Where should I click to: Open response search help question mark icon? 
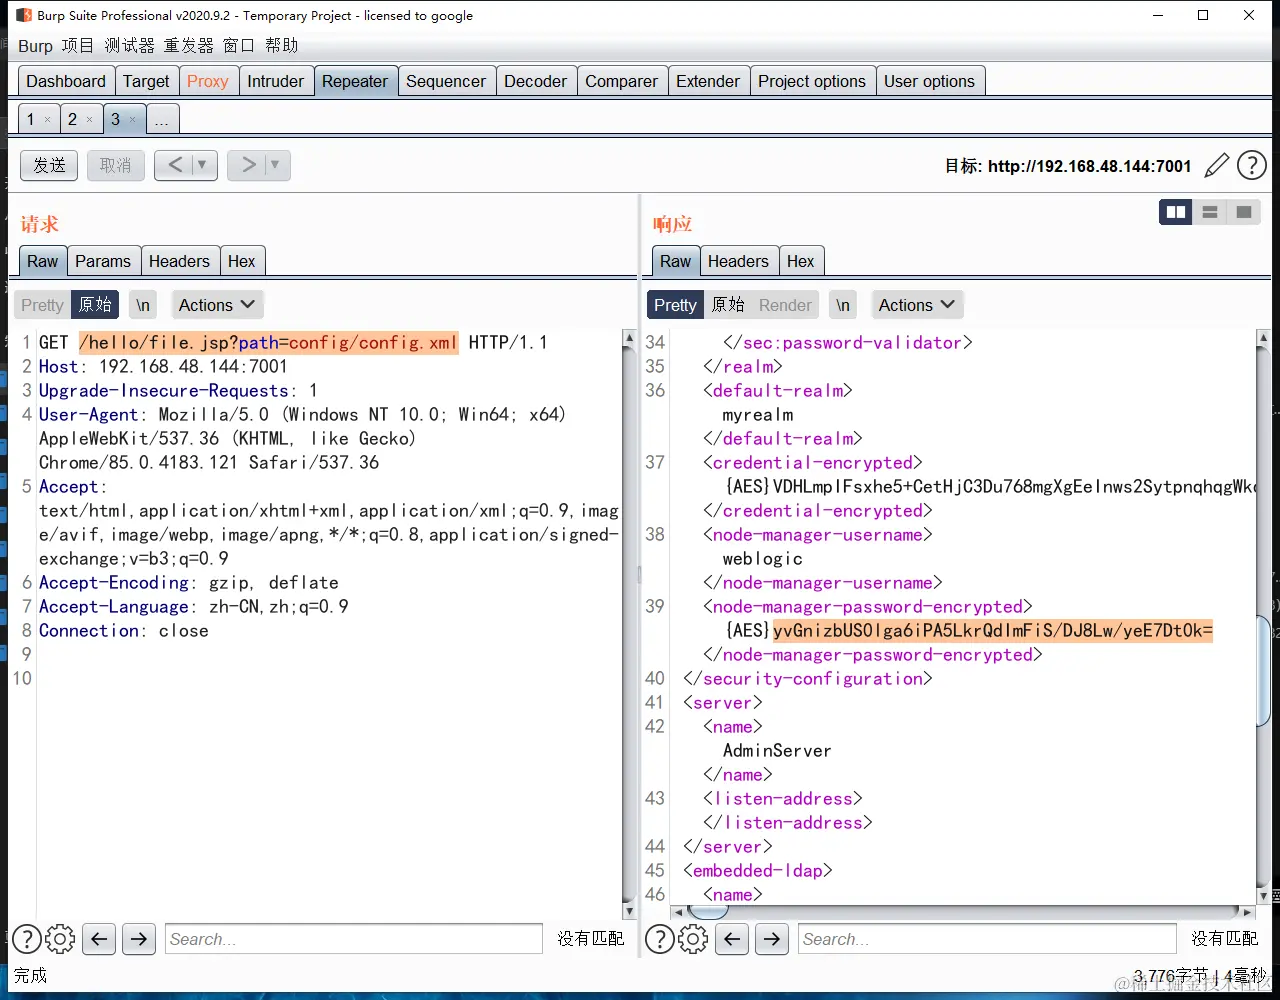tap(660, 939)
